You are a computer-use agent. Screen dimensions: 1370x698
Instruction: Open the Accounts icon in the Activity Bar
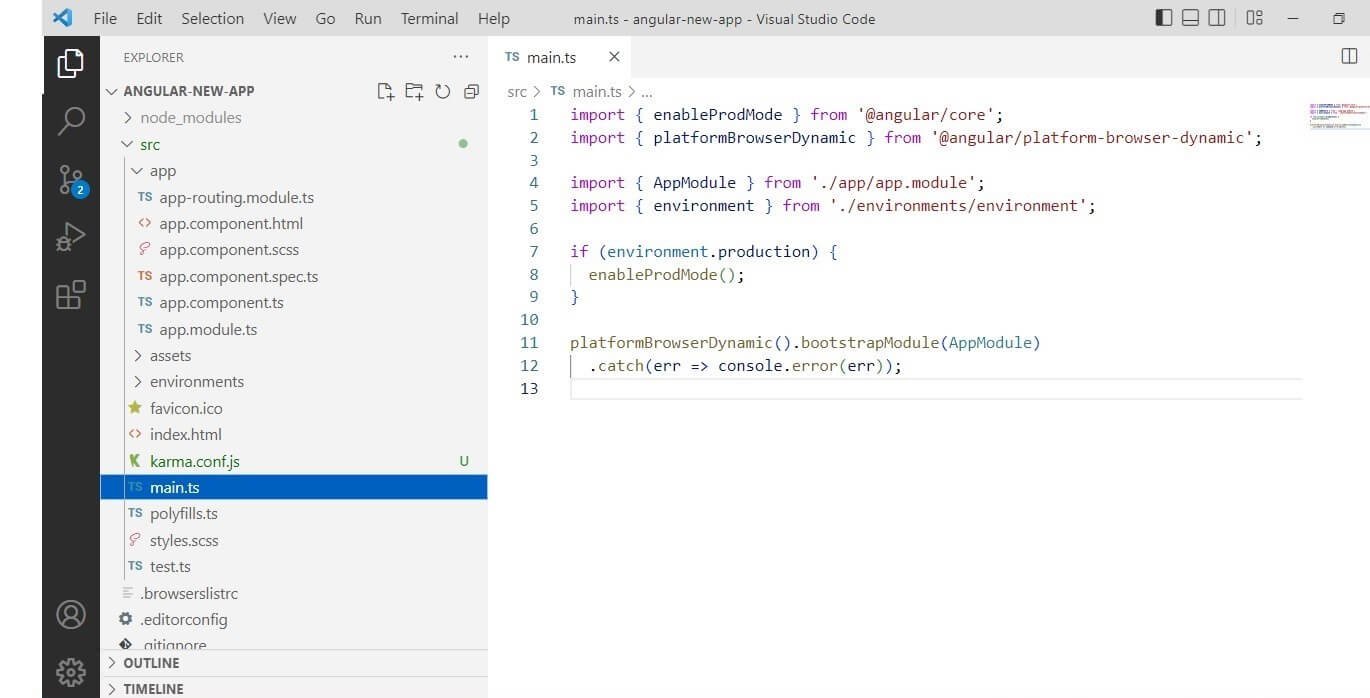point(70,615)
